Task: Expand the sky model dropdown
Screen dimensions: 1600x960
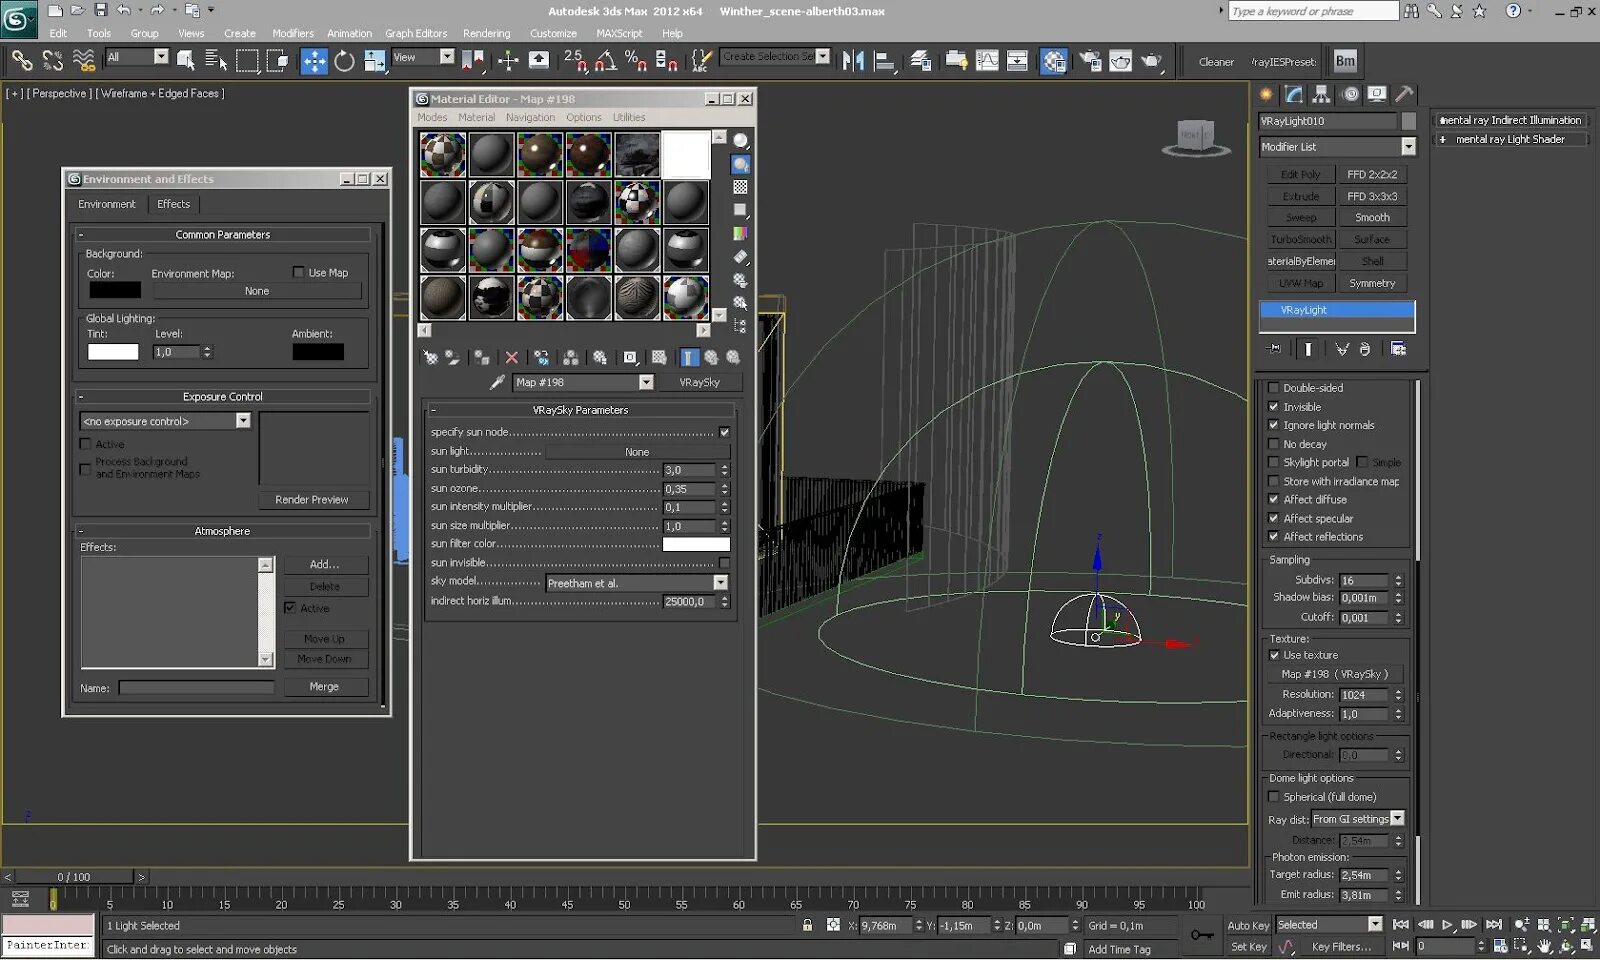Action: pyautogui.click(x=720, y=583)
